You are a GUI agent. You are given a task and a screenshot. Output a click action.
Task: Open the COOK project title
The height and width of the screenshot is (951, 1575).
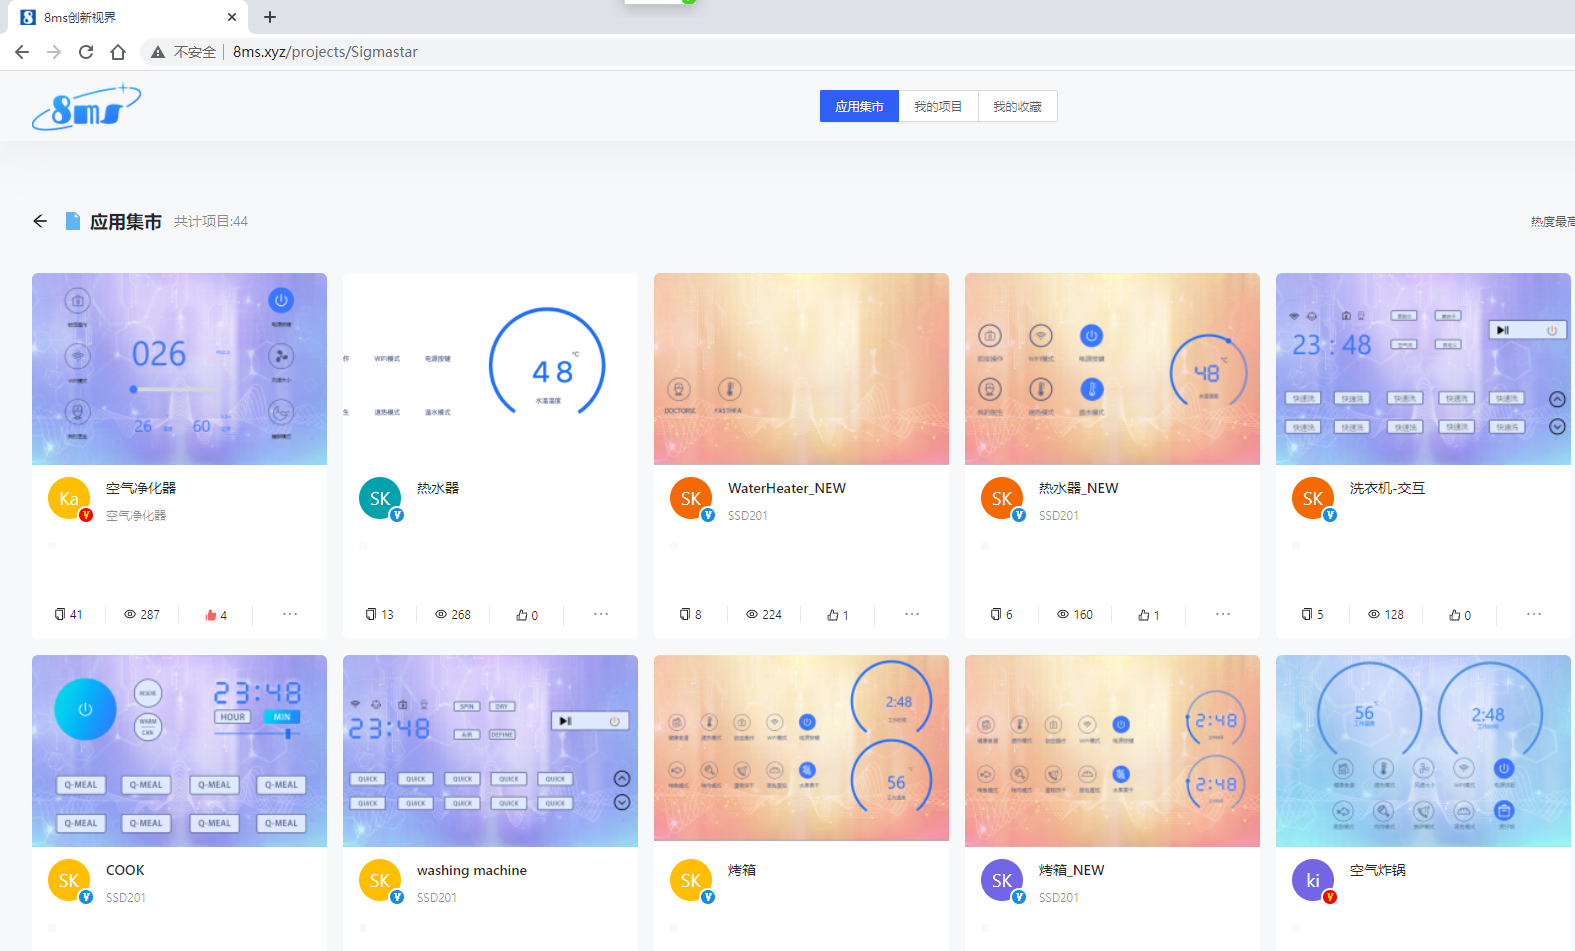point(125,870)
